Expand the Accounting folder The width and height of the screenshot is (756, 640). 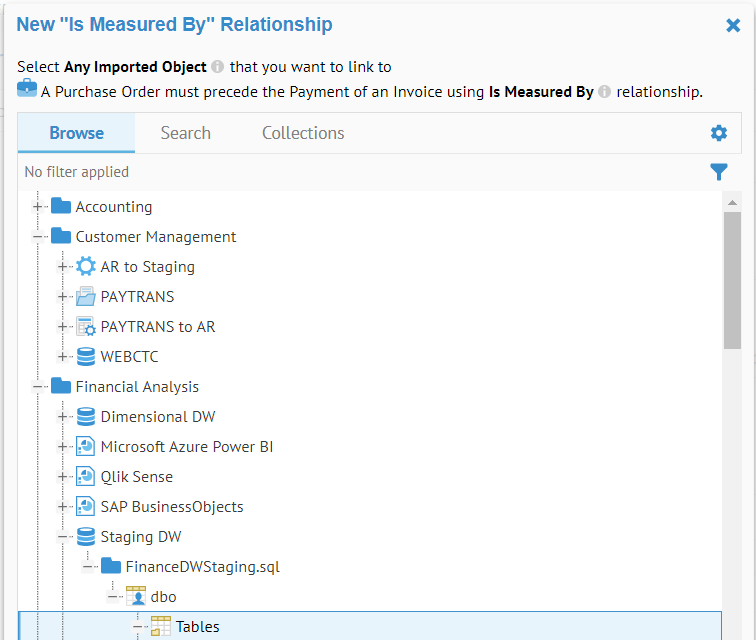[x=38, y=207]
